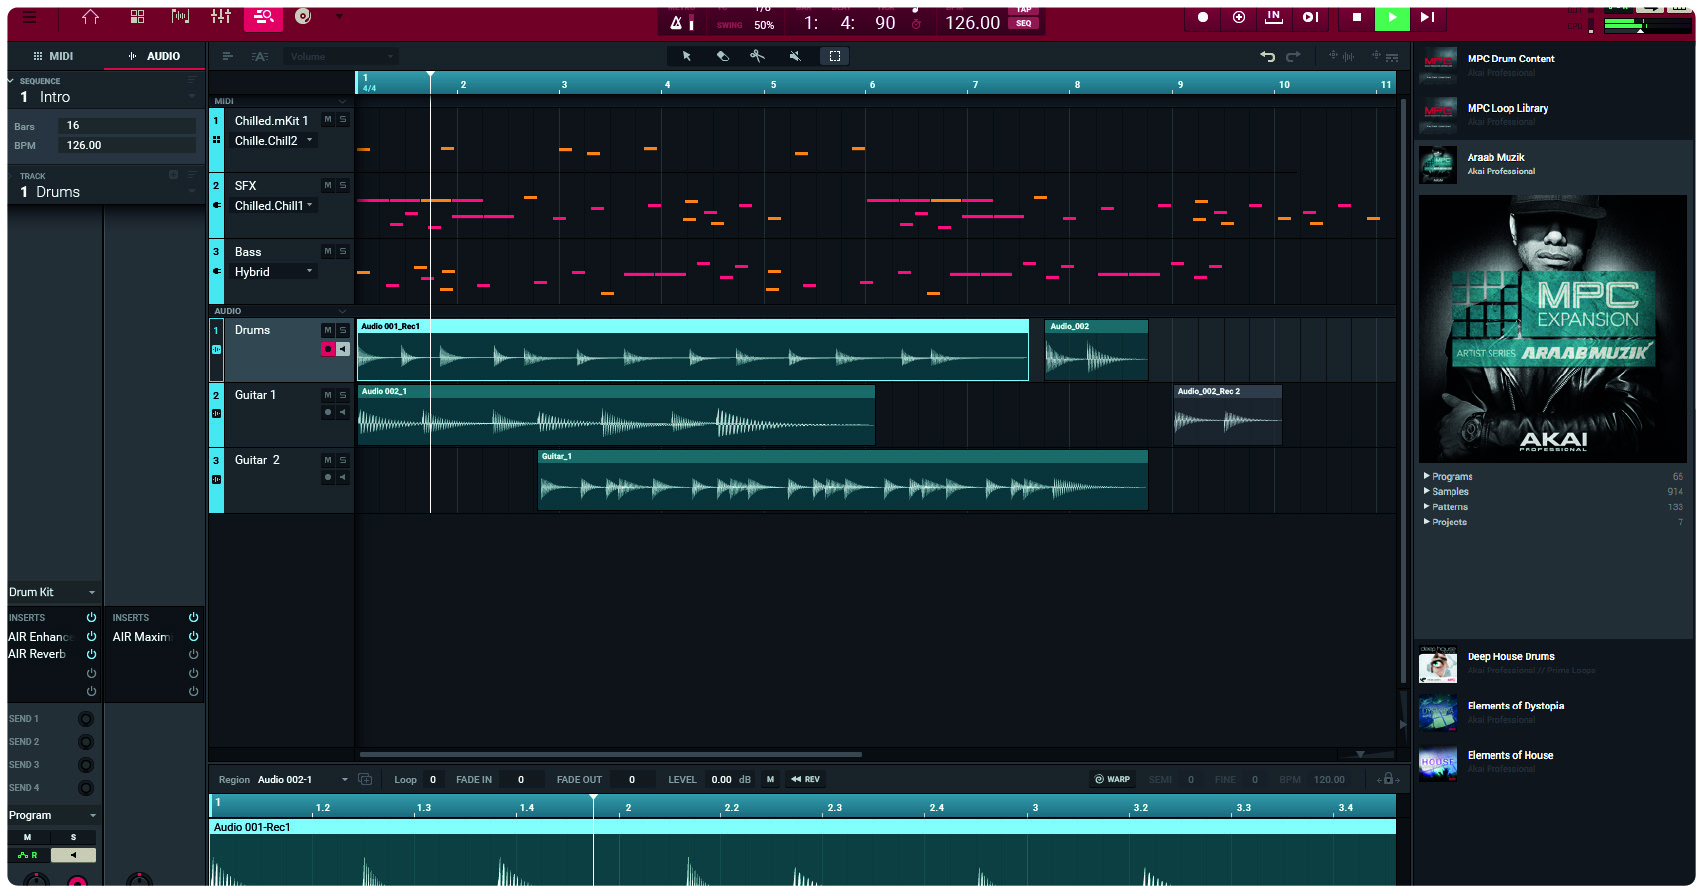Click the align-left lines icon near Volume
1703x893 pixels.
[x=228, y=56]
